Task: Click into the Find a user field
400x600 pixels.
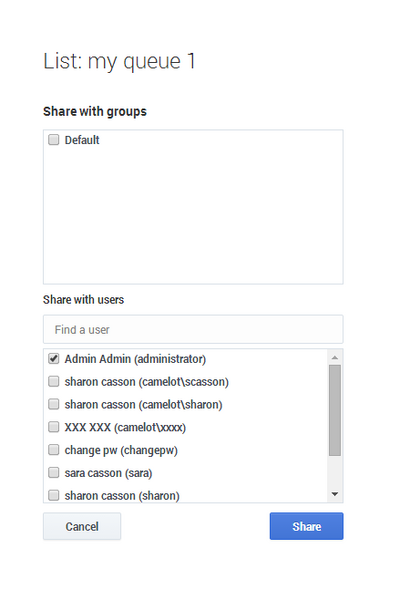Action: coord(193,329)
